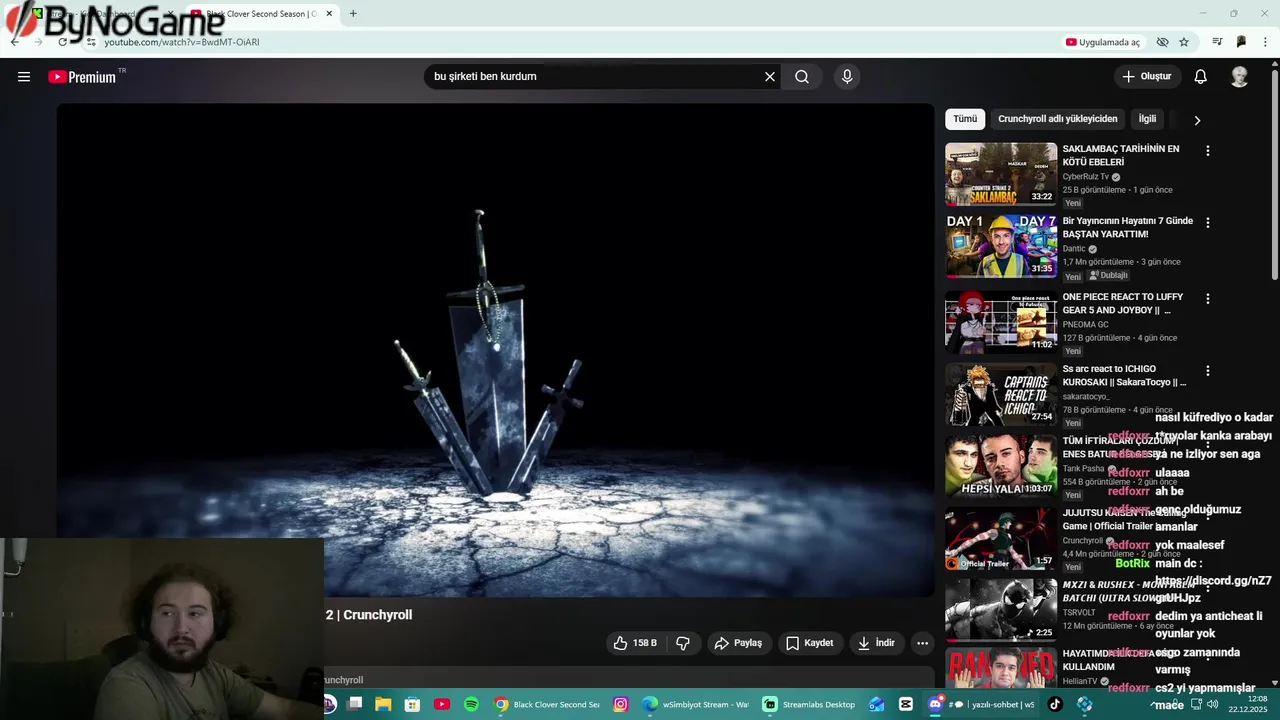
Task: Go back in browser history
Action: coord(14,42)
